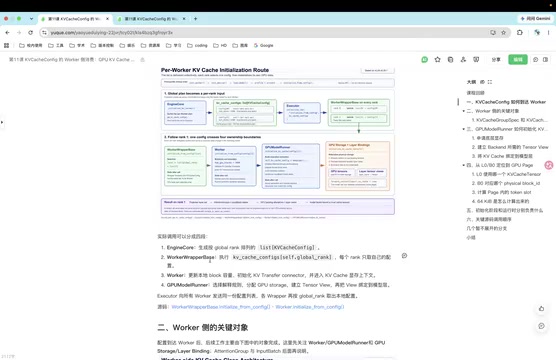
Task: Open the Per-Worker KV Cache Initialization Route diagram
Action: pos(278,143)
